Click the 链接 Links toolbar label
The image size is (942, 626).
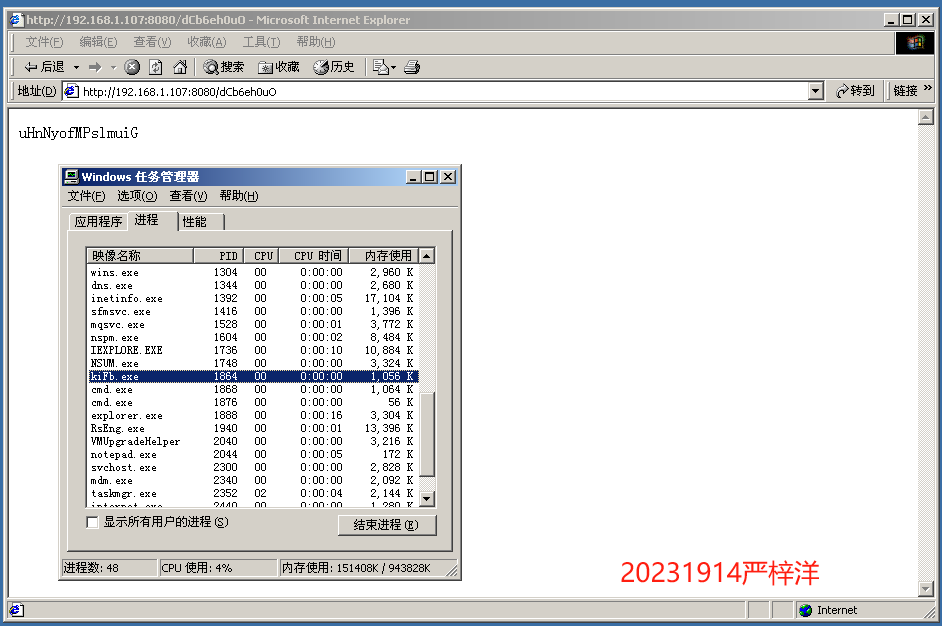[x=905, y=91]
